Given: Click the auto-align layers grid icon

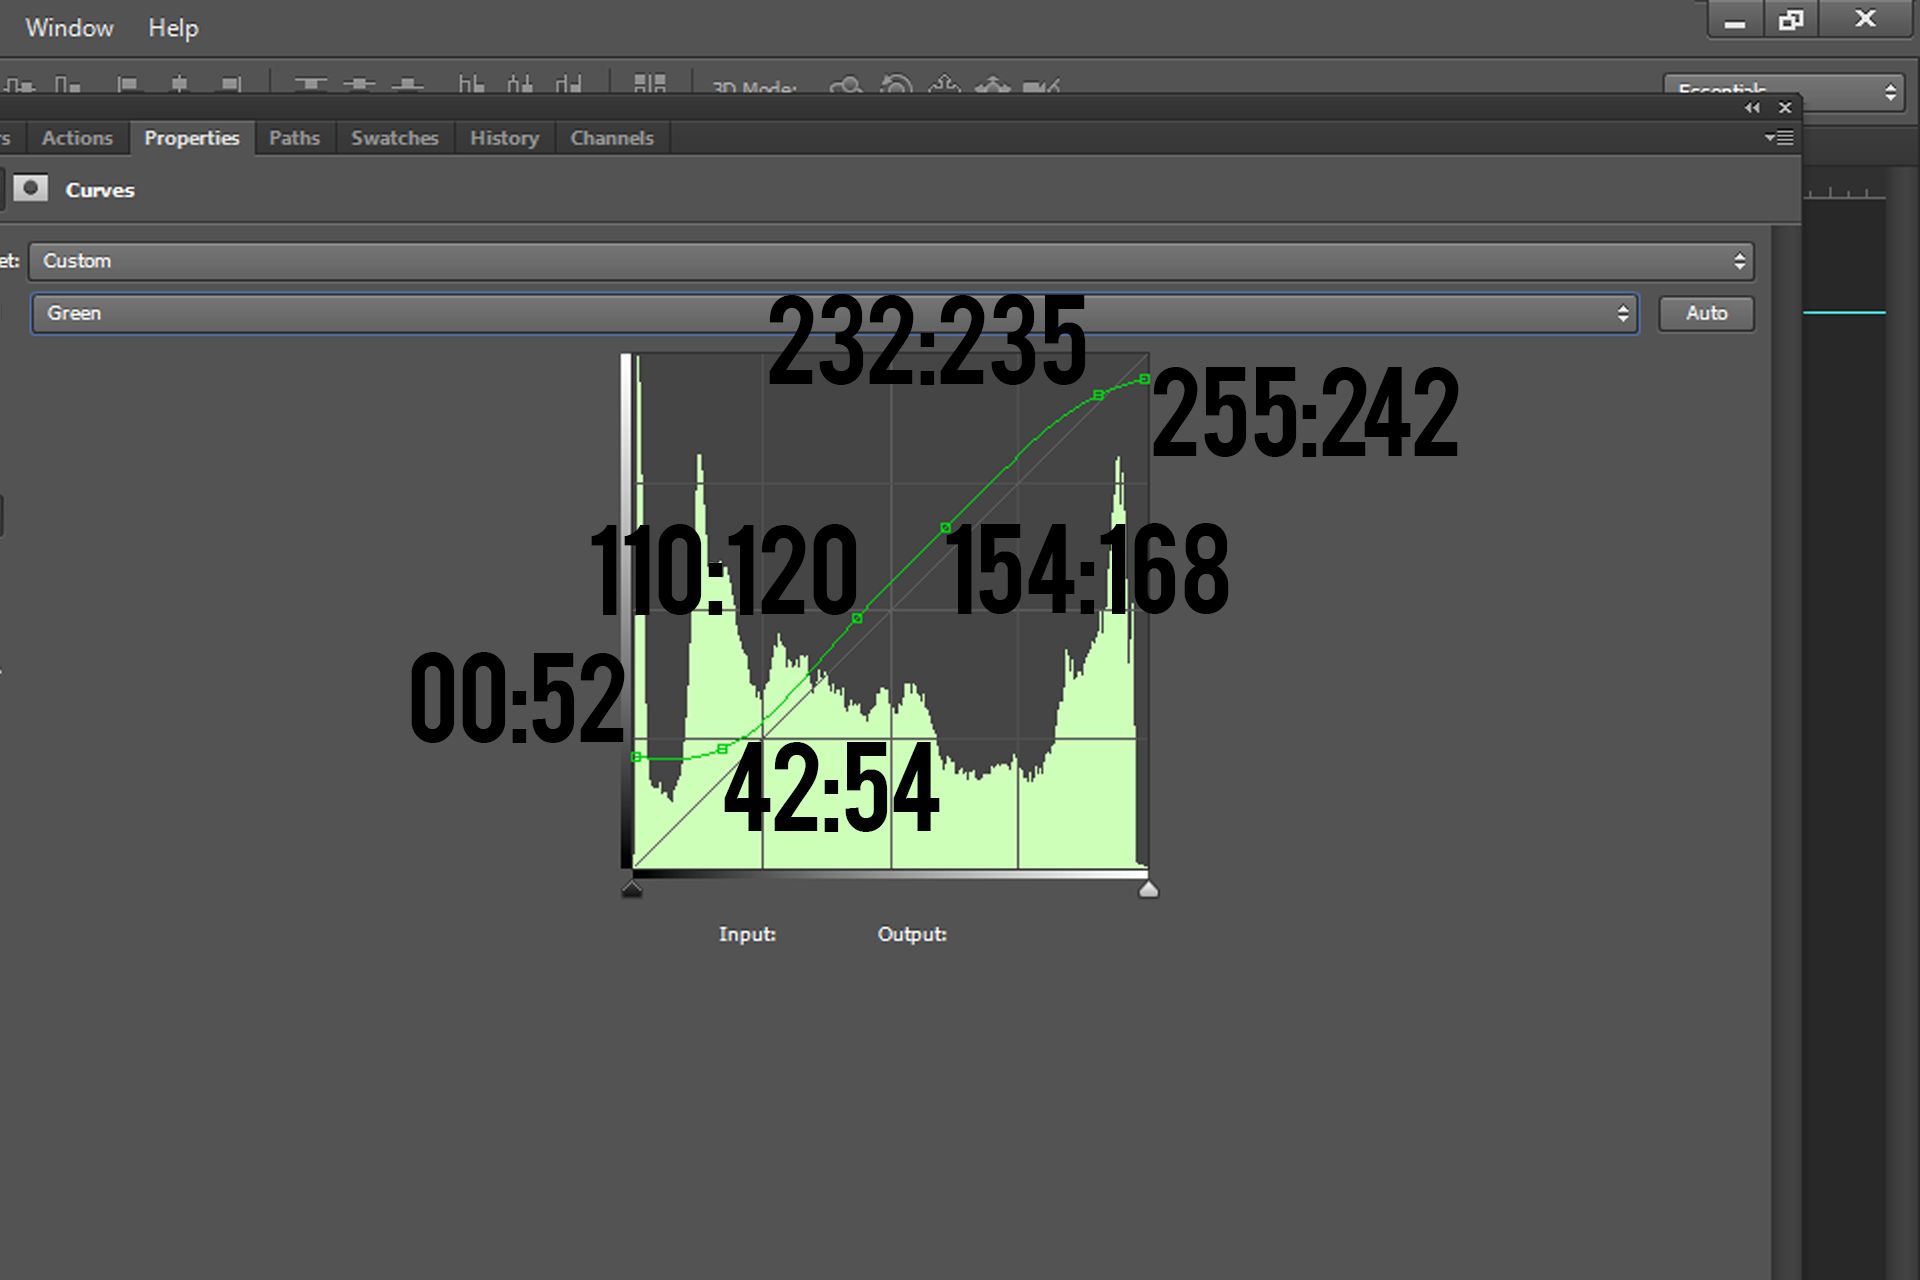Looking at the screenshot, I should pos(649,84).
